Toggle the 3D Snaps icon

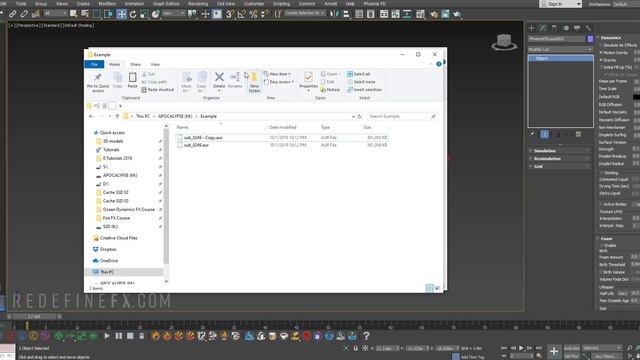pos(230,14)
